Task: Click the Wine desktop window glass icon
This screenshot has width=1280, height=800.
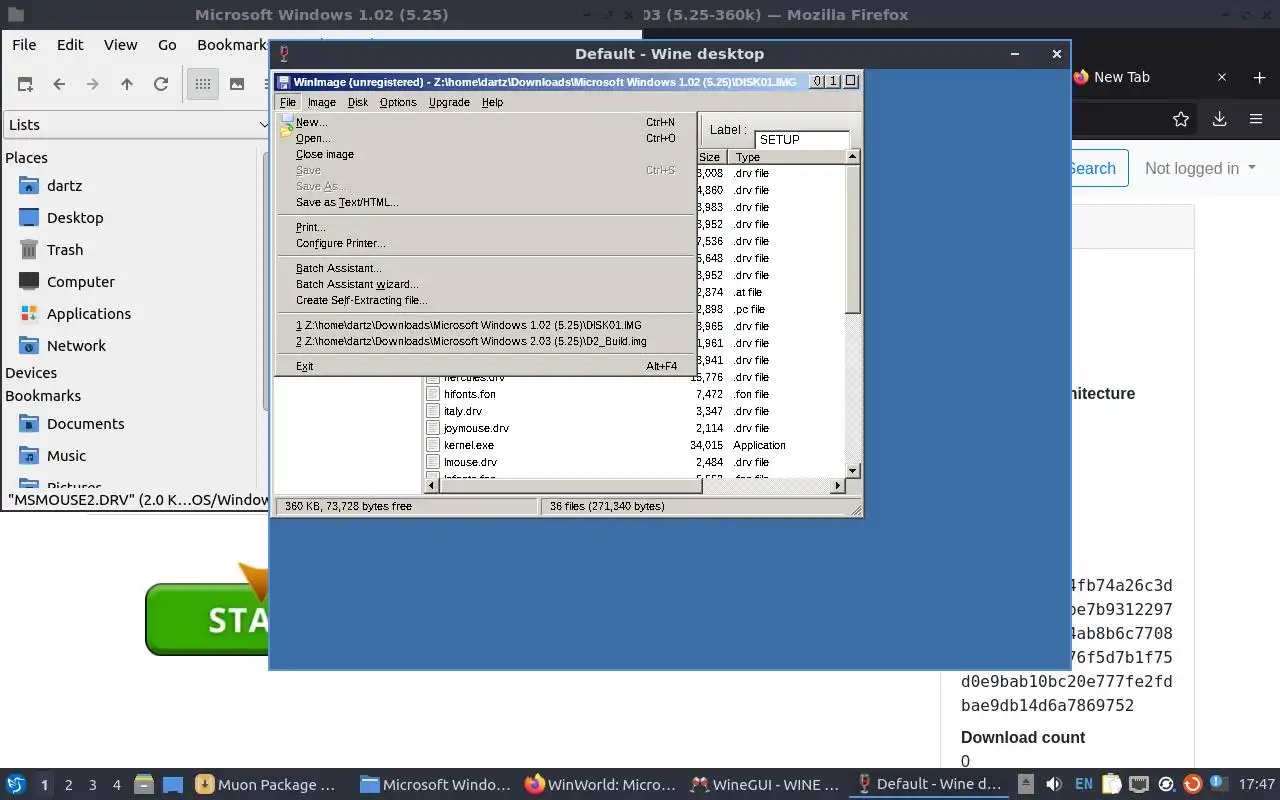Action: pos(284,54)
